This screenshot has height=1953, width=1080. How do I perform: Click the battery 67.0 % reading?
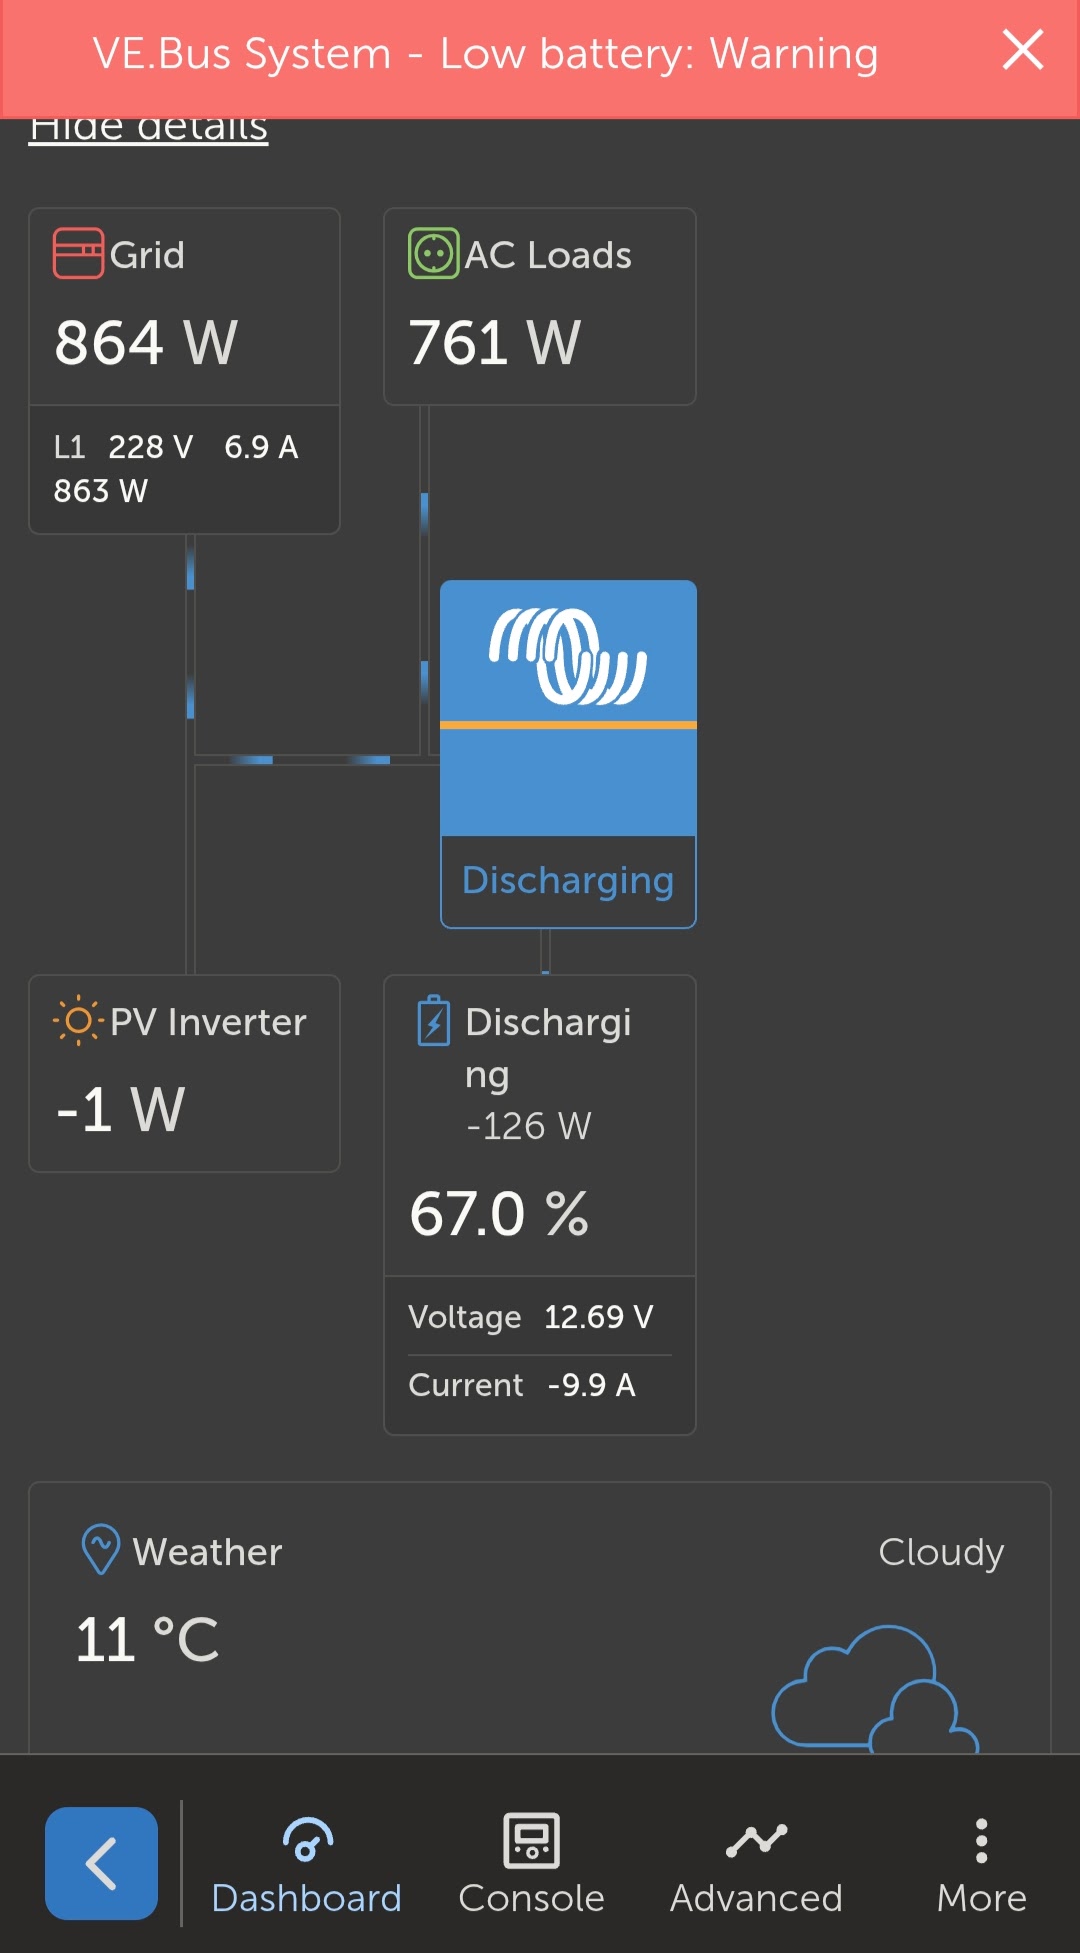tap(499, 1213)
